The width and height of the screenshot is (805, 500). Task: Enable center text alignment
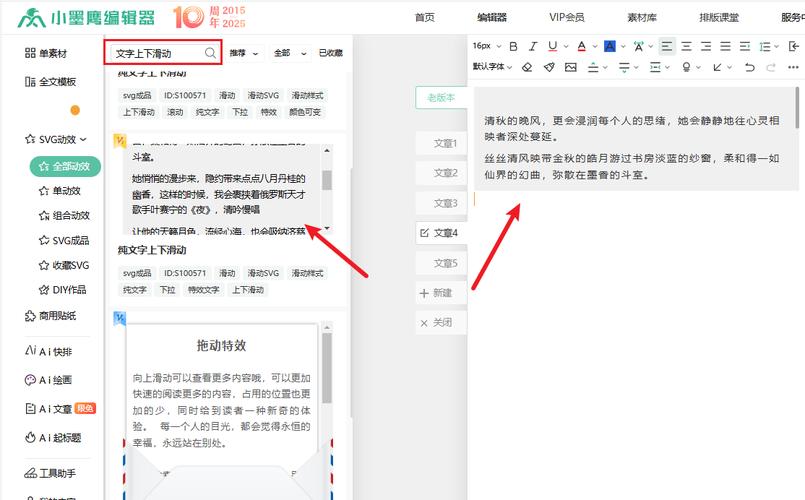coord(685,46)
